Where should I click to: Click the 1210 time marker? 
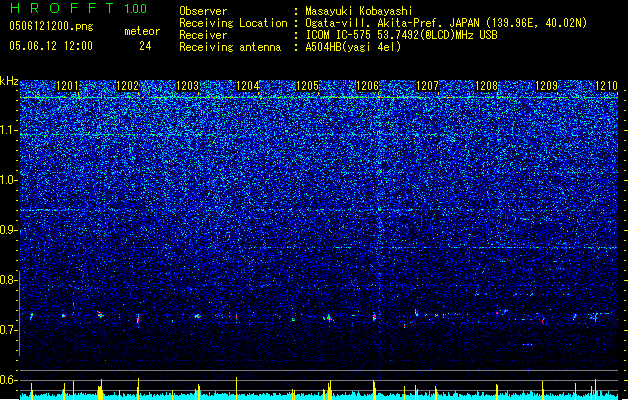[x=606, y=86]
